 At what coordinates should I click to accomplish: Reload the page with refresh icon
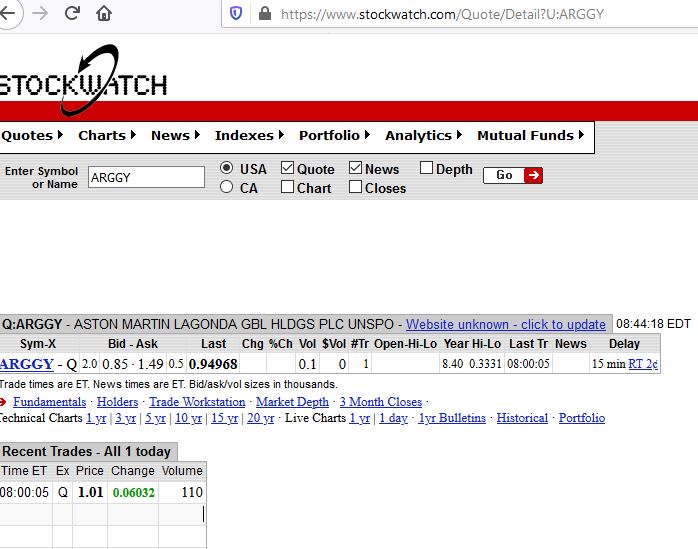pyautogui.click(x=72, y=13)
